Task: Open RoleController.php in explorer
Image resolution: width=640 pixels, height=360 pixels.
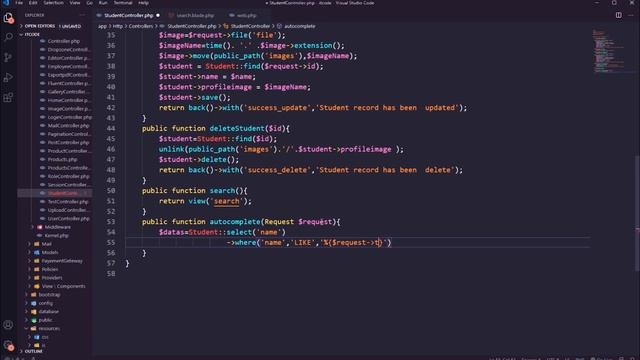Action: tap(68, 176)
